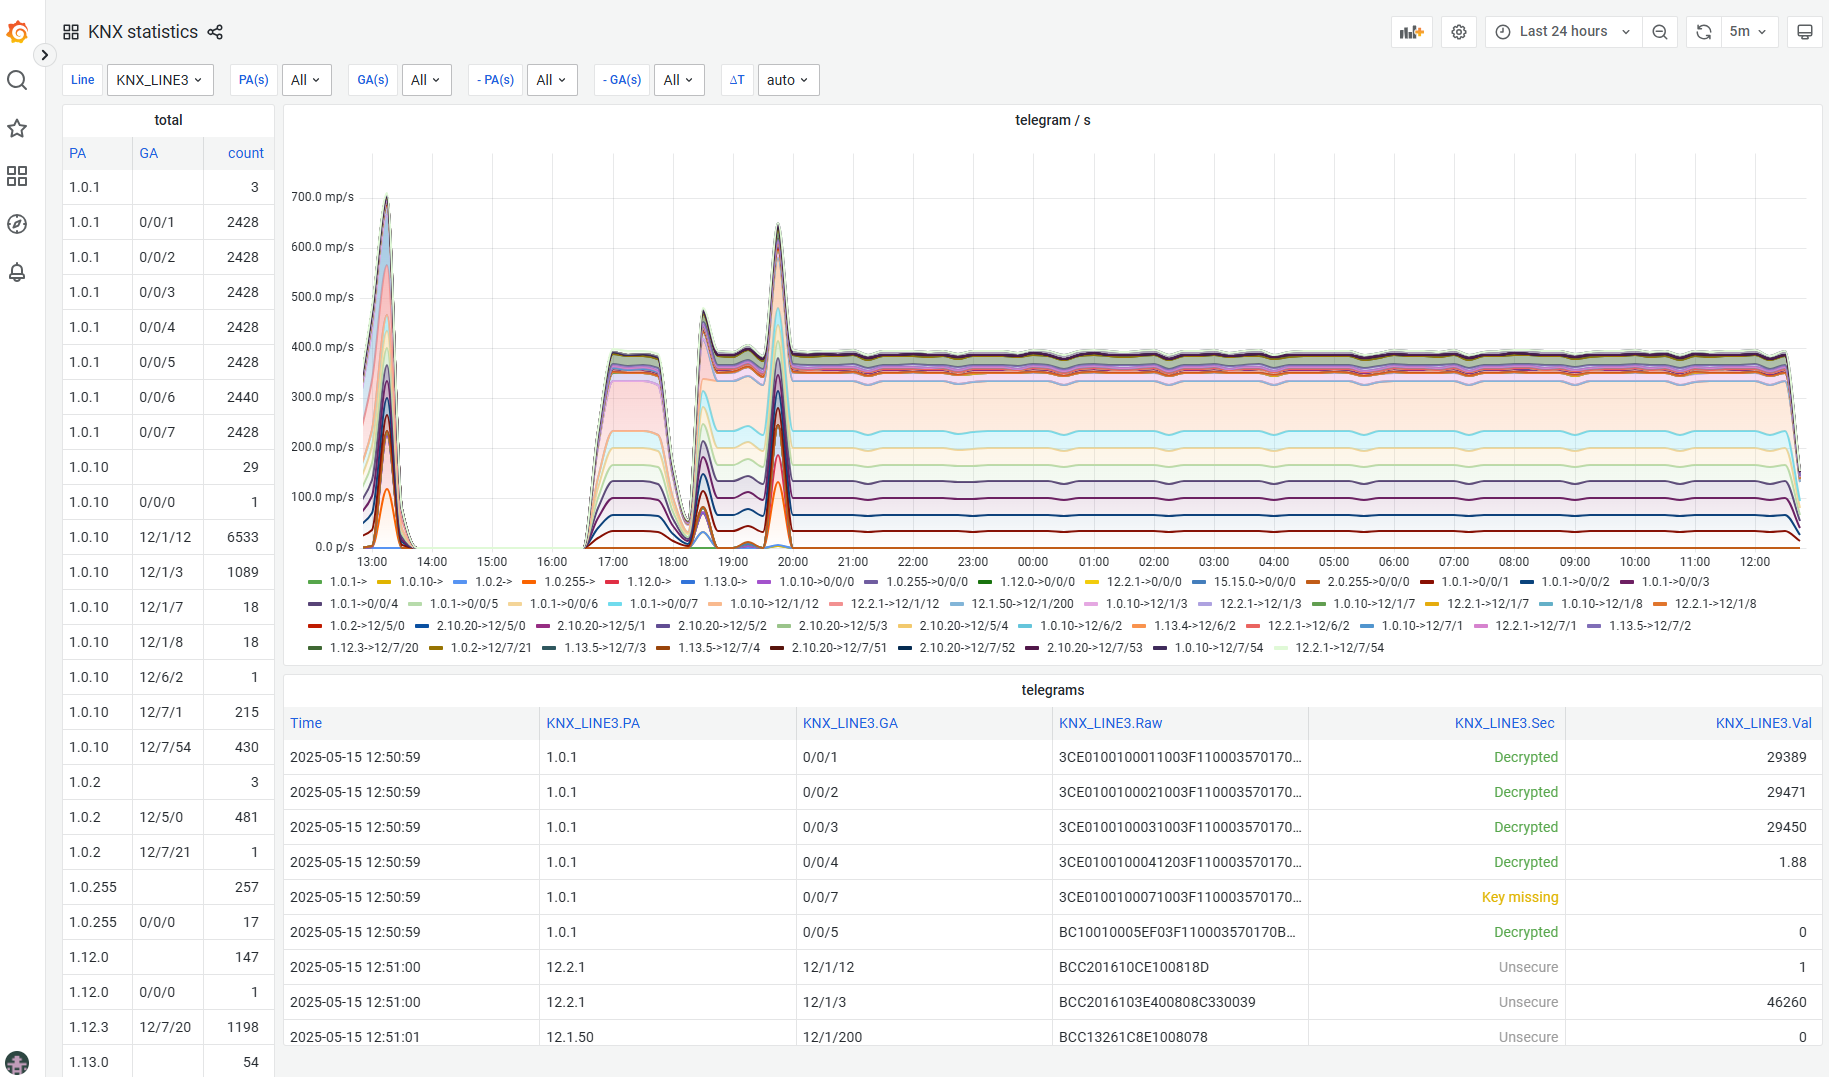Open the PA(s) All filter dropdown
This screenshot has height=1077, width=1829.
[306, 80]
